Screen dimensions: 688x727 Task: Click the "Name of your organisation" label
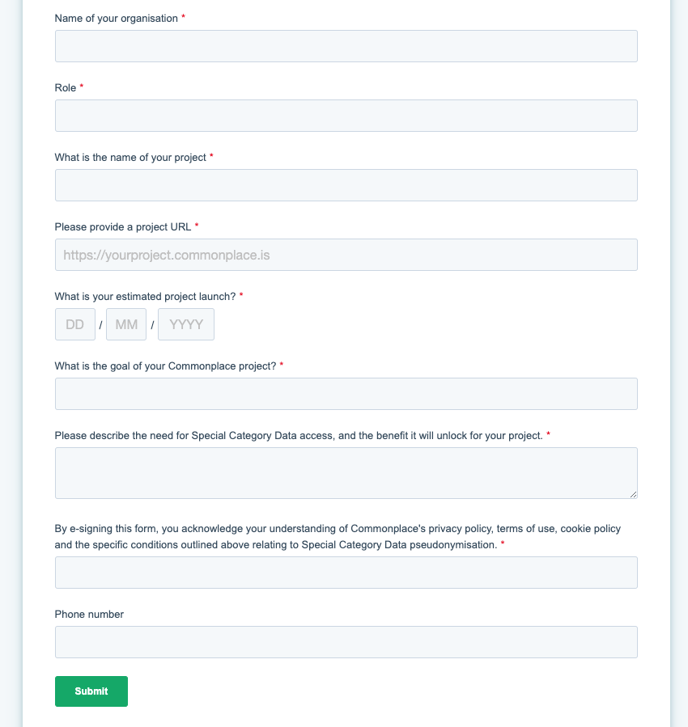coord(116,18)
